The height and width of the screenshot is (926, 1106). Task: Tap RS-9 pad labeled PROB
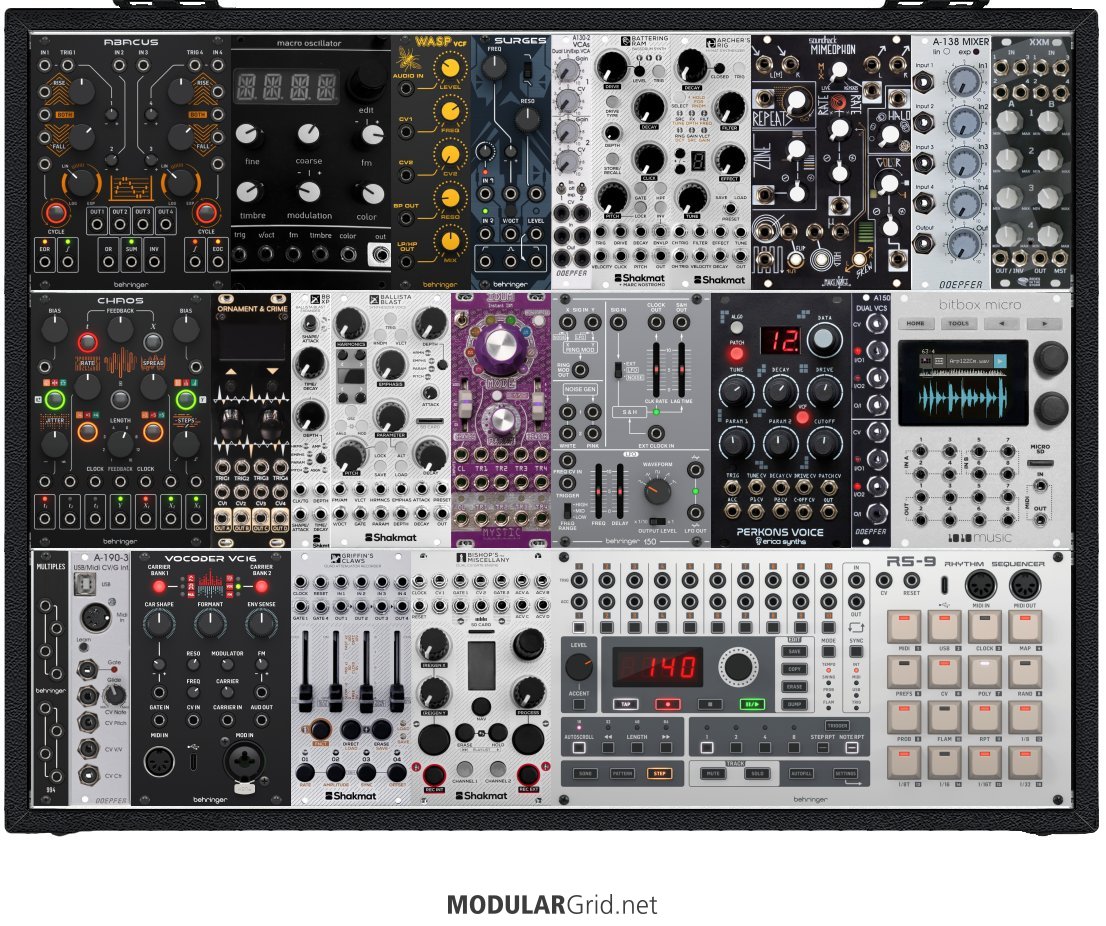tap(904, 718)
